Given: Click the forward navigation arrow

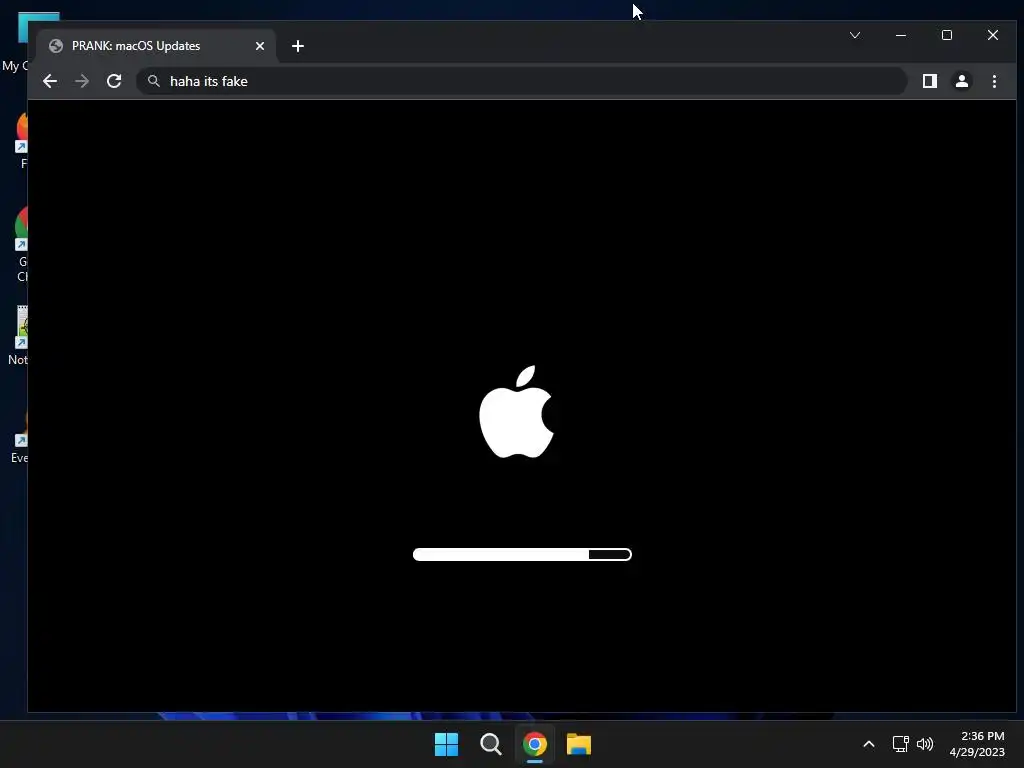Looking at the screenshot, I should pos(82,81).
